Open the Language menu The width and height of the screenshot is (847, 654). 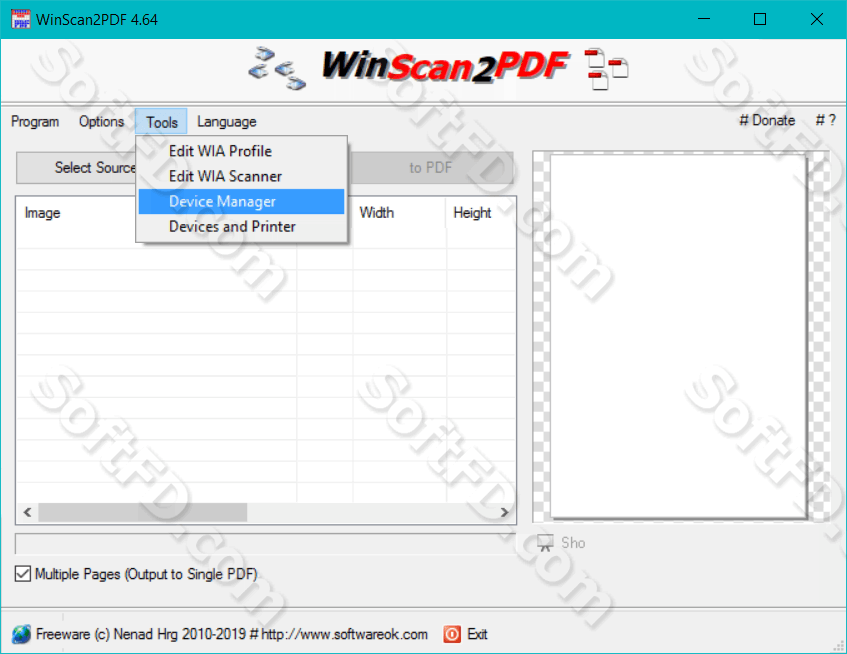pyautogui.click(x=226, y=122)
